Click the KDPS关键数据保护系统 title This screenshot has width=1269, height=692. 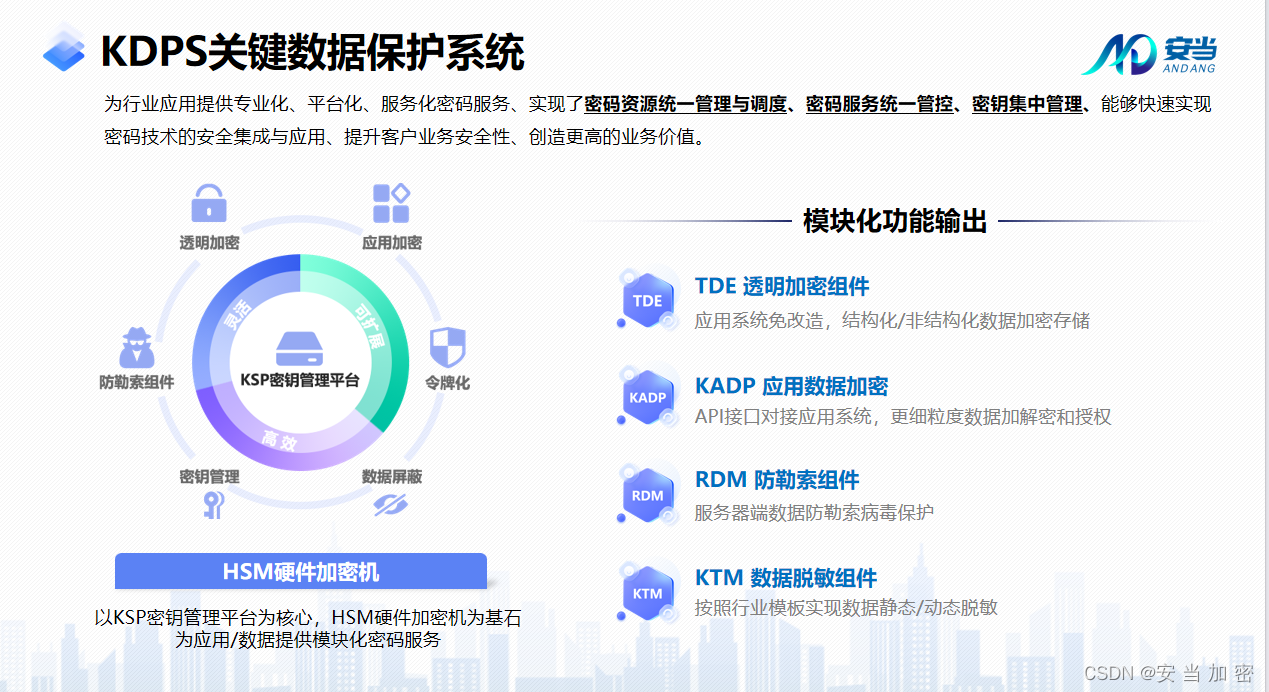click(x=312, y=52)
